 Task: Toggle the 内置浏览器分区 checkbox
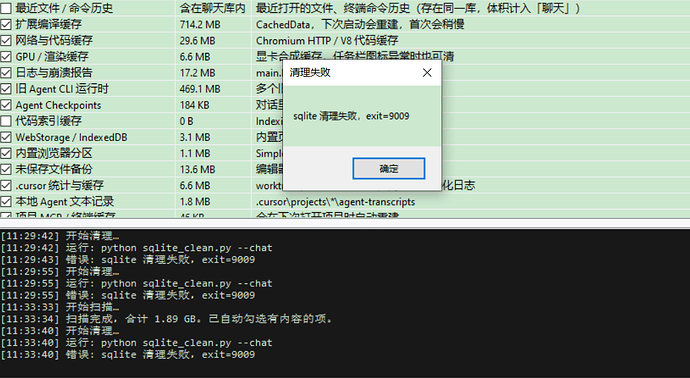[6, 153]
